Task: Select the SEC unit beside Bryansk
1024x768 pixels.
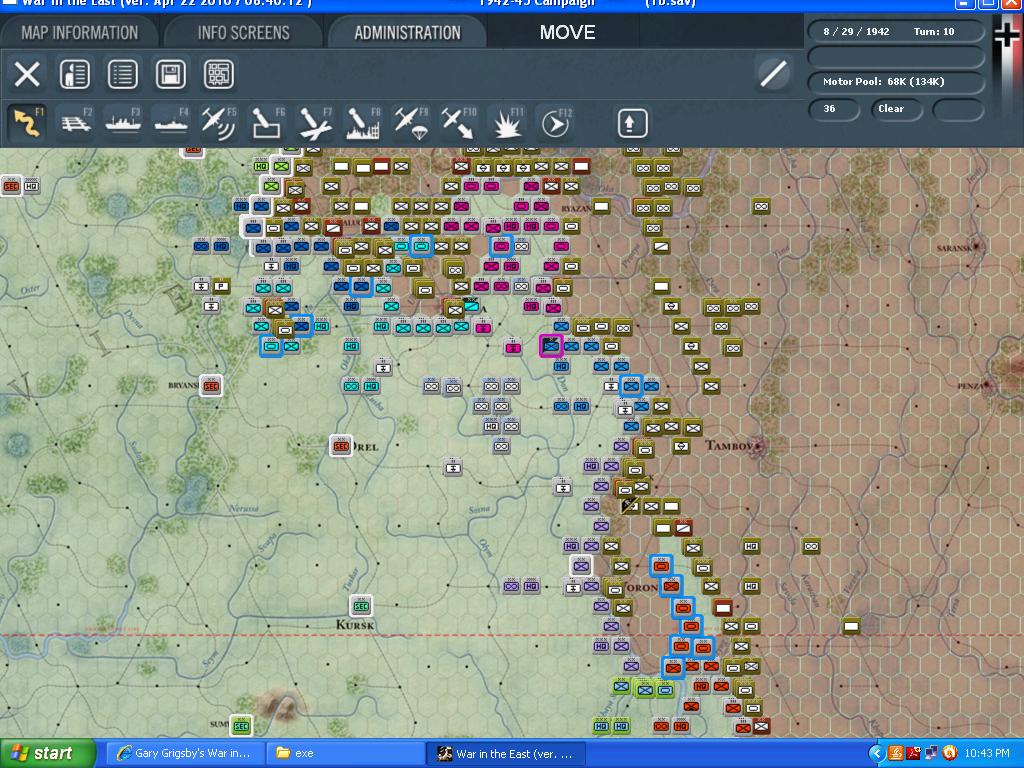Action: (210, 385)
